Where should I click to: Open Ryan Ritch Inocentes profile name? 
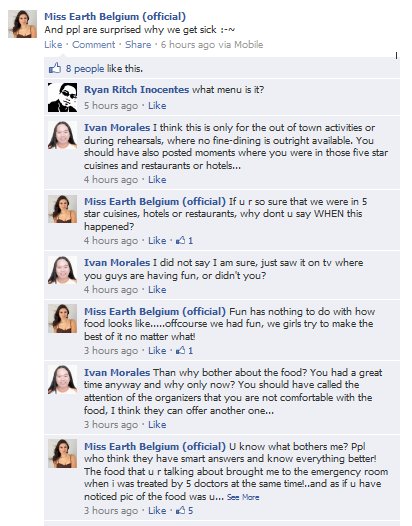pyautogui.click(x=137, y=90)
